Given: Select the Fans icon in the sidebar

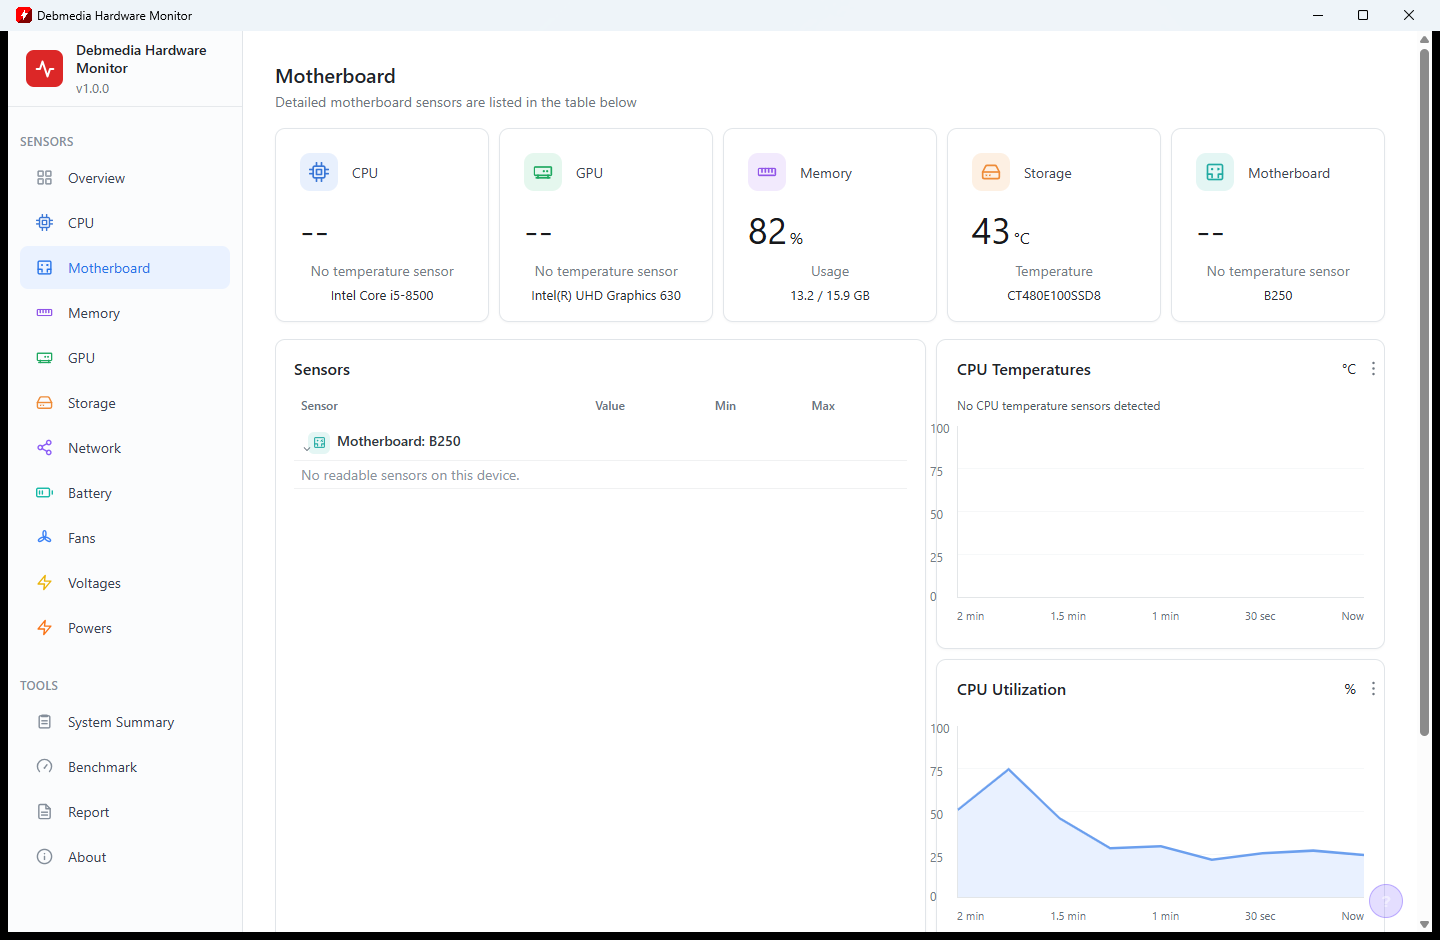Looking at the screenshot, I should pos(44,538).
